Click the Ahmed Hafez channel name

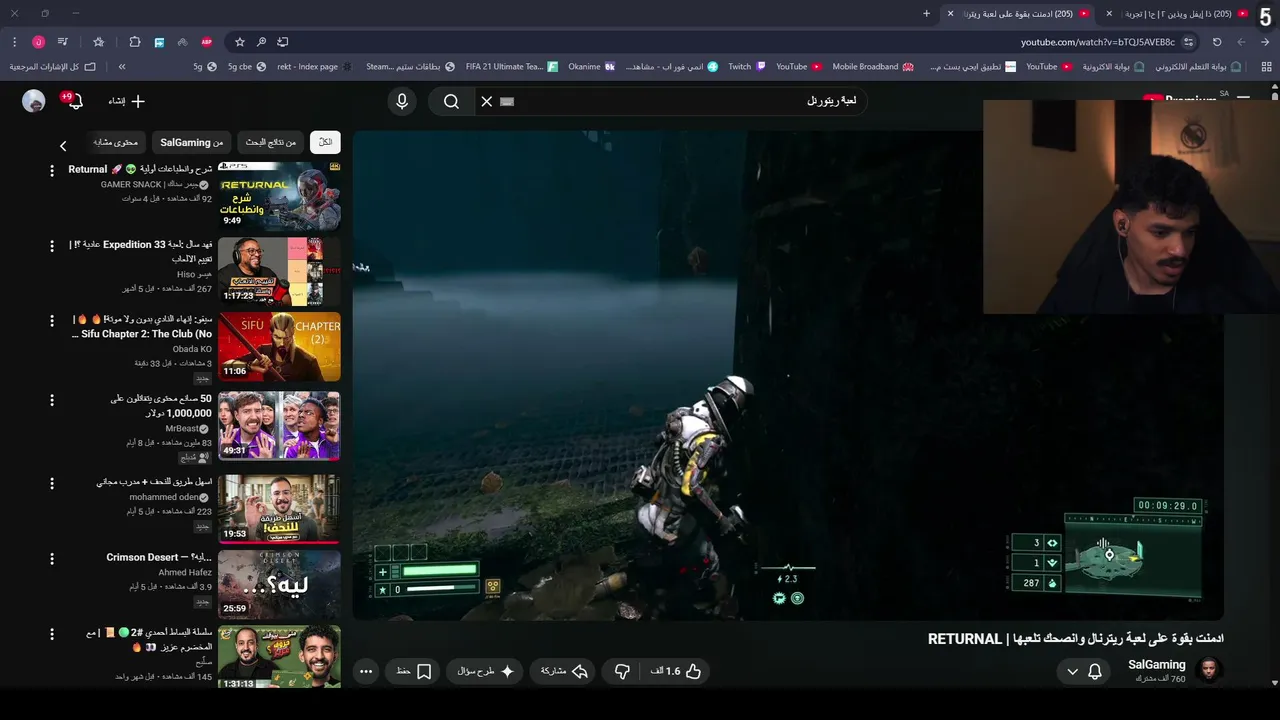(x=185, y=572)
